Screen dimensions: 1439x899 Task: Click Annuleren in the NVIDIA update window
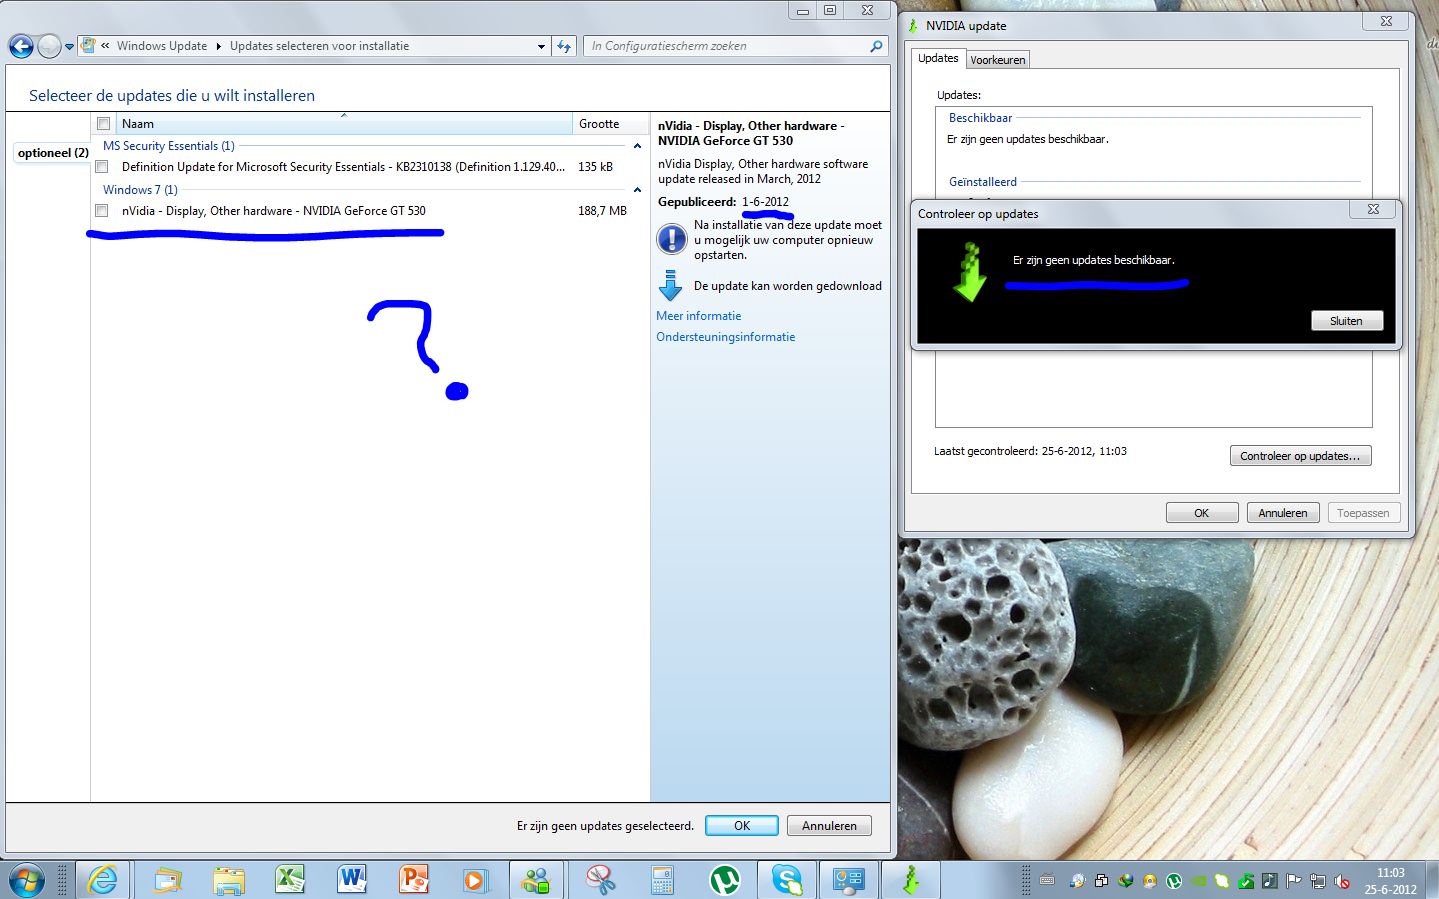1283,513
